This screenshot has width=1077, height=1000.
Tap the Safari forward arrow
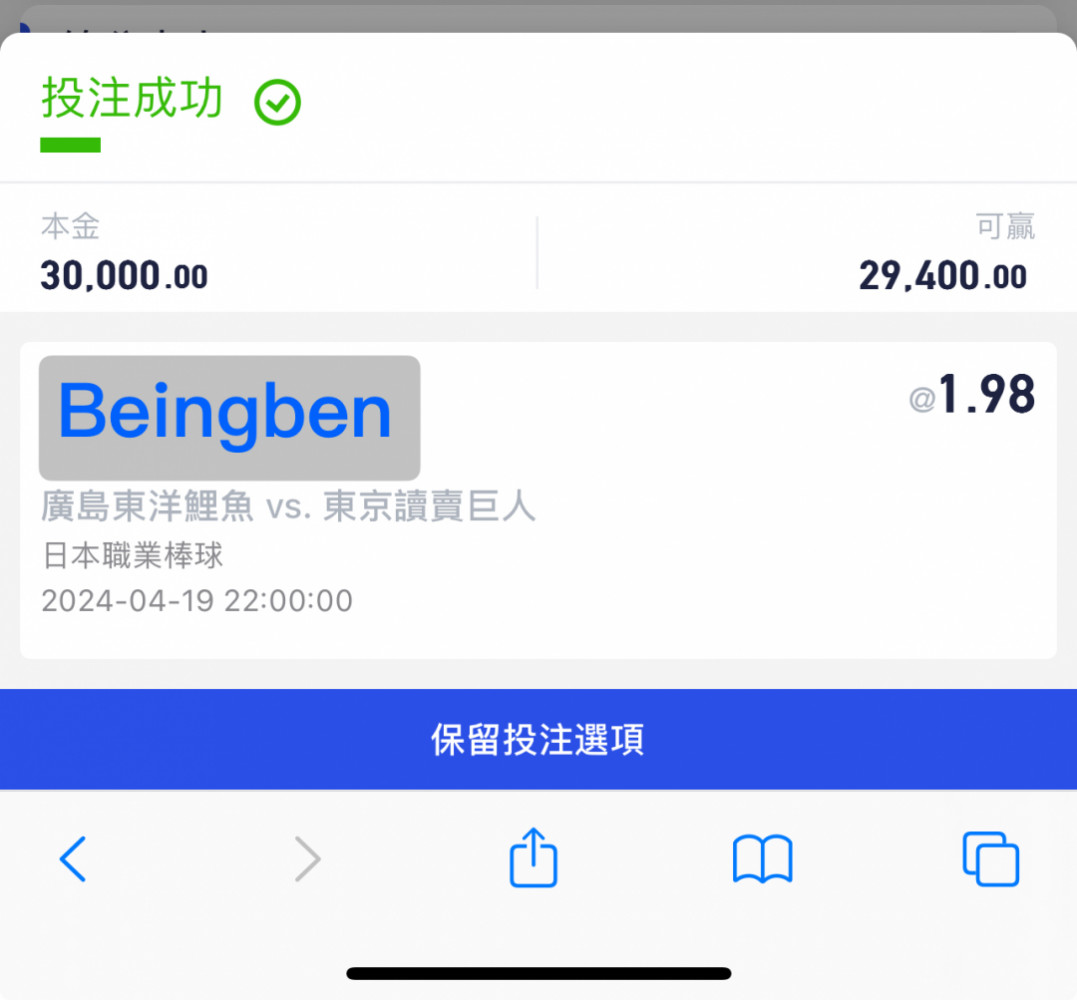[307, 859]
